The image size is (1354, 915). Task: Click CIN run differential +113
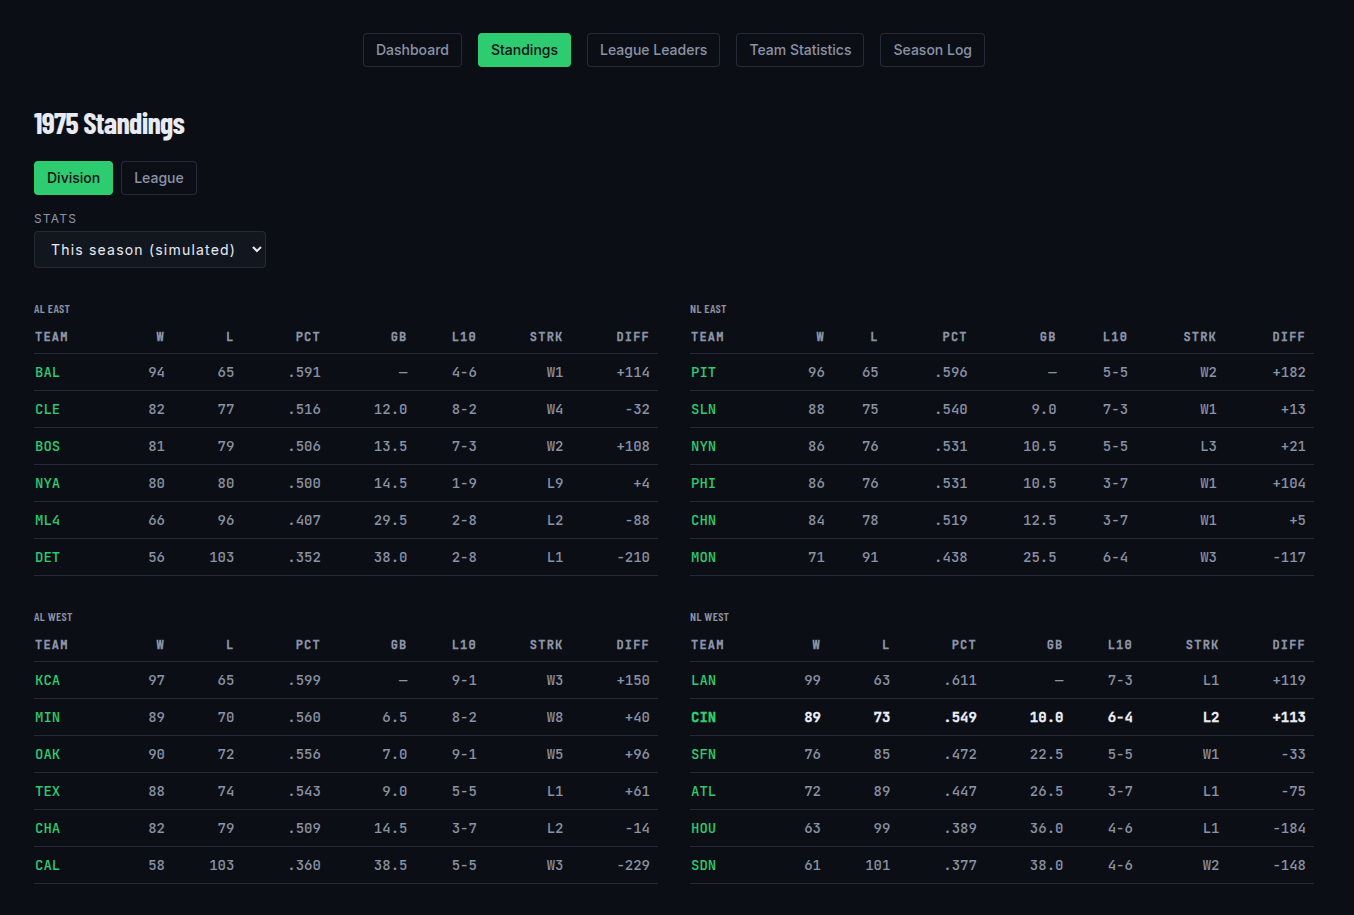[1289, 717]
